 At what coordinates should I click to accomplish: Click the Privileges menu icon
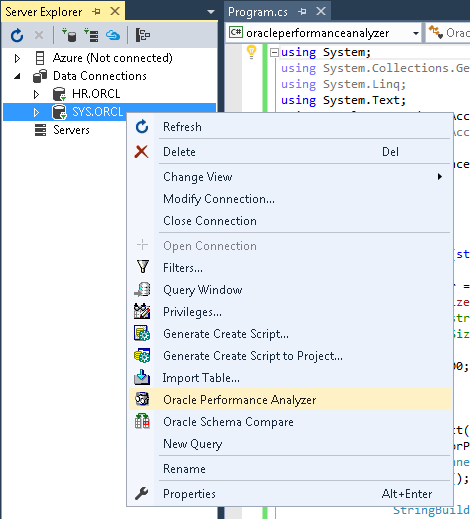142,311
